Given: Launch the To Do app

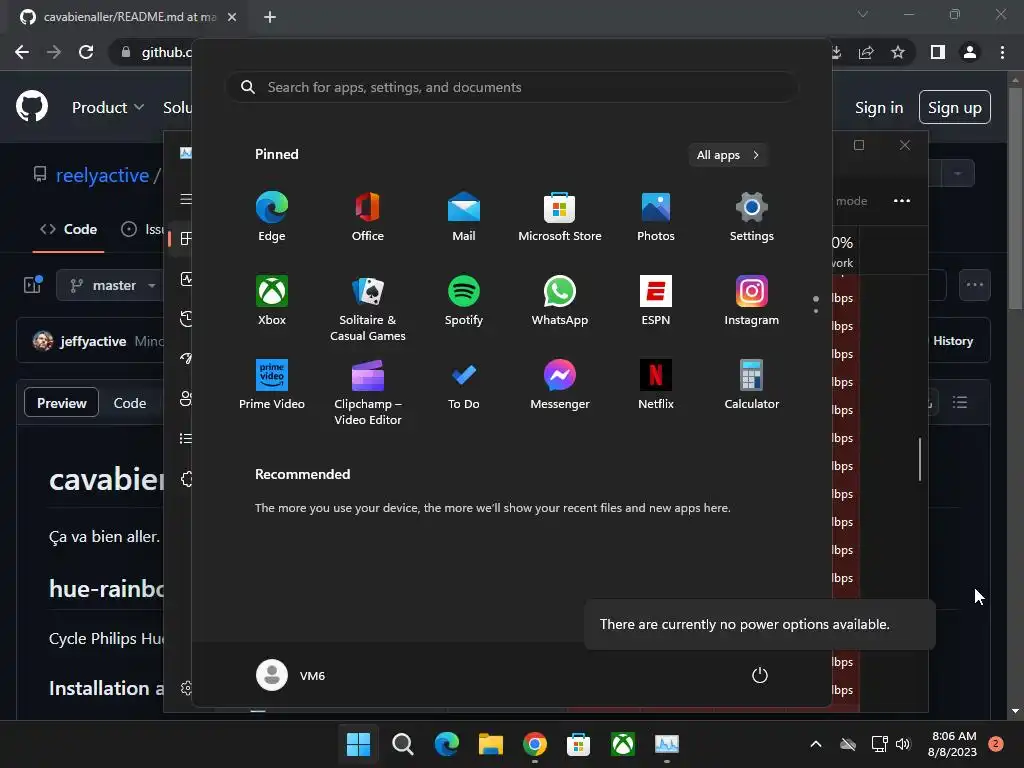Looking at the screenshot, I should pos(464,385).
